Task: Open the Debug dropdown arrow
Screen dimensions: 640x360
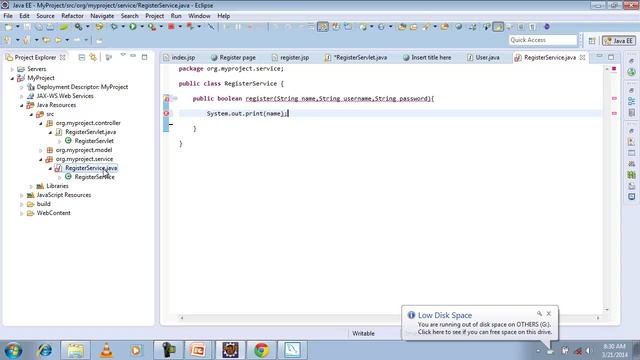Action: [x=123, y=27]
